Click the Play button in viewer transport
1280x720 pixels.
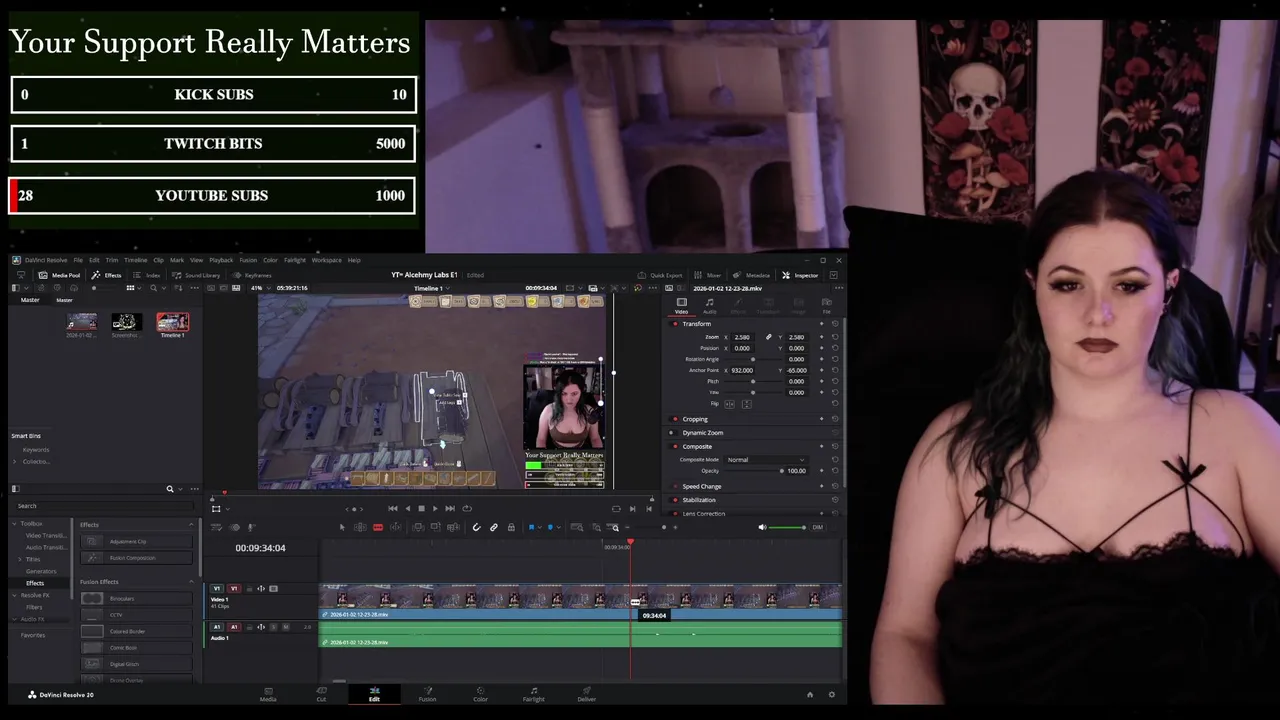tap(435, 508)
